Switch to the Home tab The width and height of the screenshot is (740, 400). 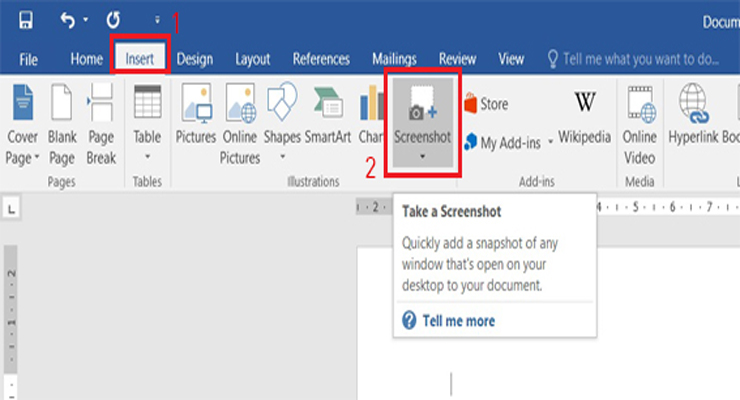tap(86, 59)
